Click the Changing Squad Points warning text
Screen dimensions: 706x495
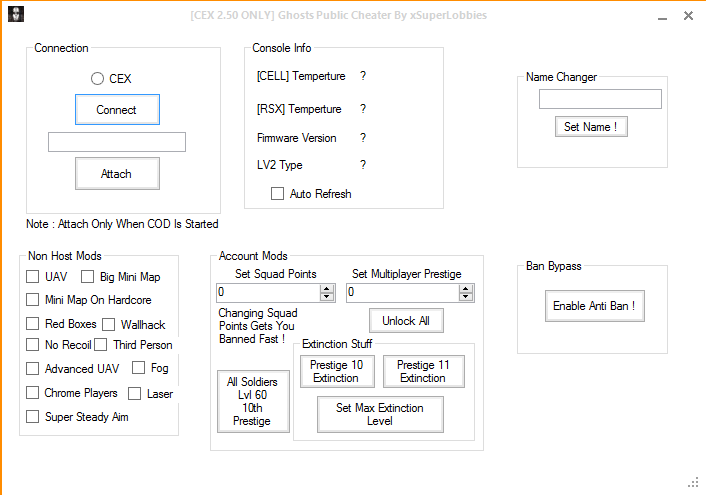(x=258, y=326)
